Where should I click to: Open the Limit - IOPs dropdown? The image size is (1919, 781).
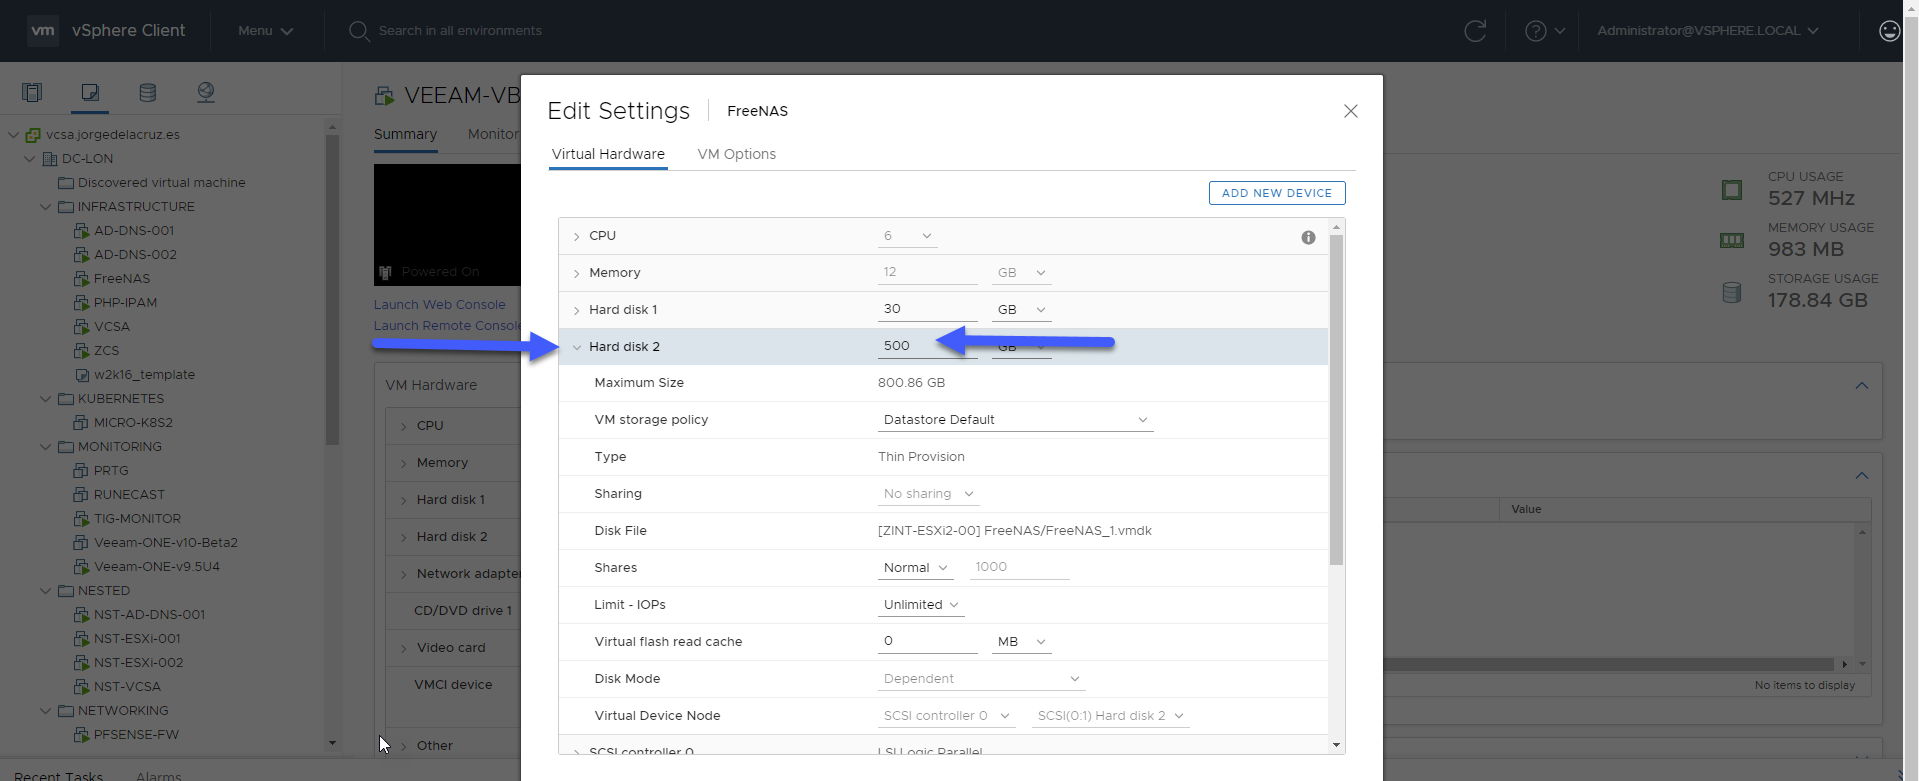pyautogui.click(x=921, y=605)
